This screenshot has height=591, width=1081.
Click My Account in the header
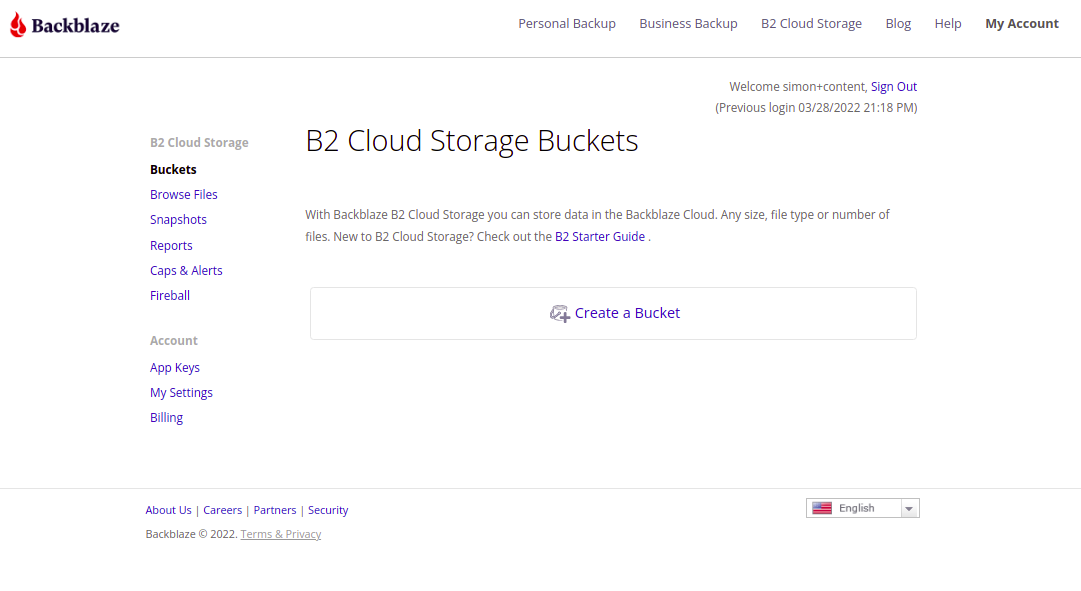[x=1021, y=24]
